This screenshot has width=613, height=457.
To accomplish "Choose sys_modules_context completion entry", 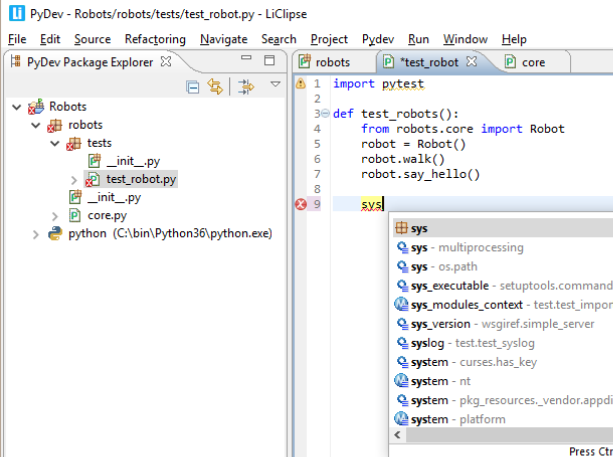I will pos(502,305).
